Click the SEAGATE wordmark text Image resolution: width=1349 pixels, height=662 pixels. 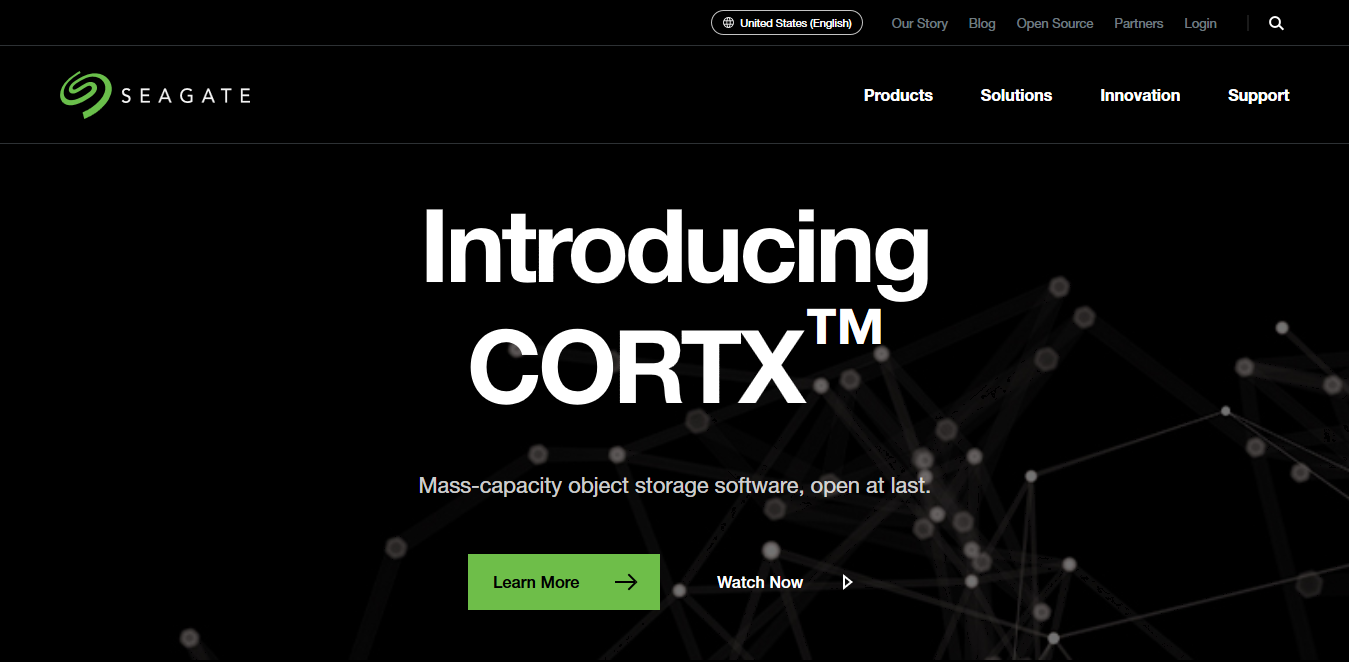point(185,96)
